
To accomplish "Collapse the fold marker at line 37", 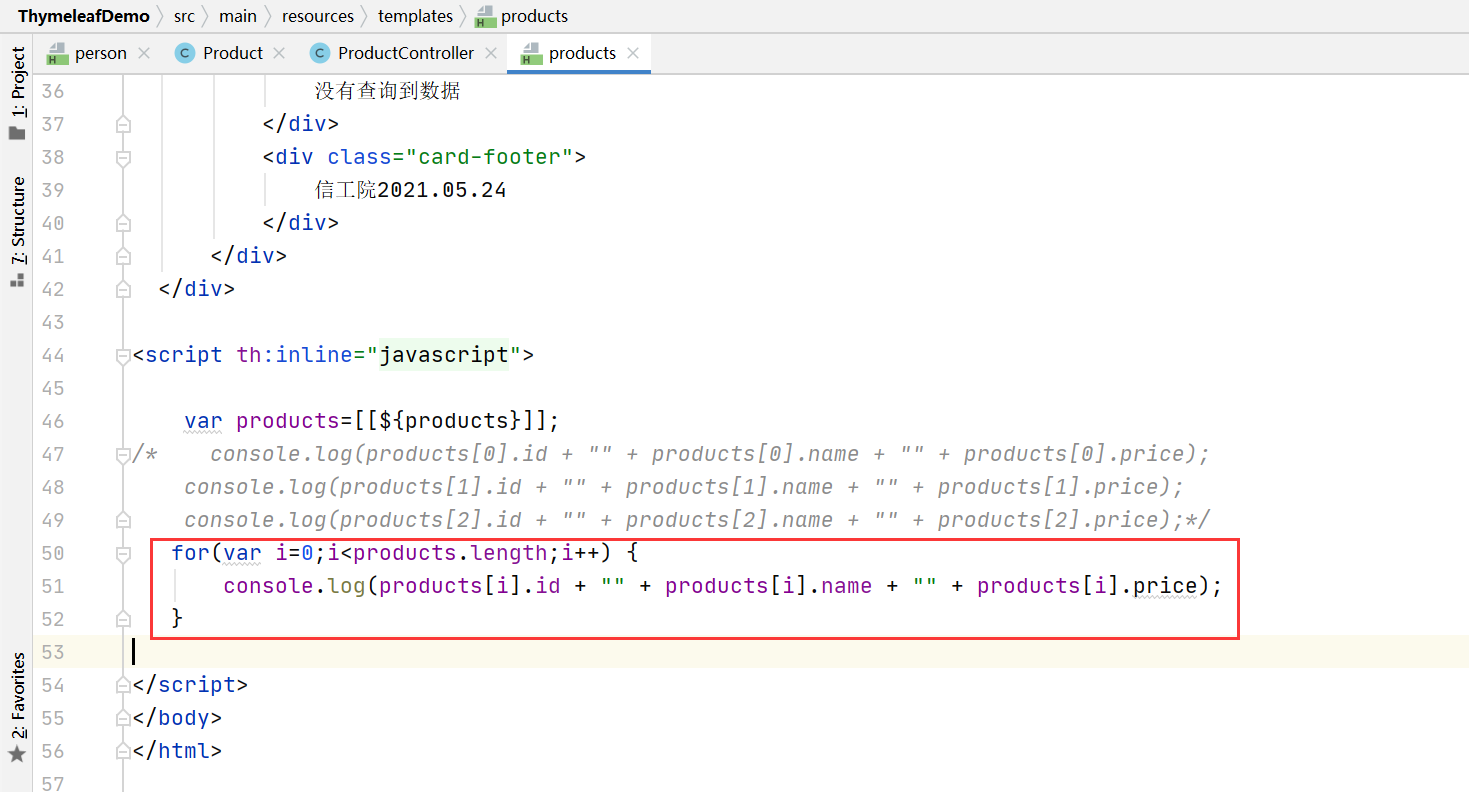I will pyautogui.click(x=123, y=124).
